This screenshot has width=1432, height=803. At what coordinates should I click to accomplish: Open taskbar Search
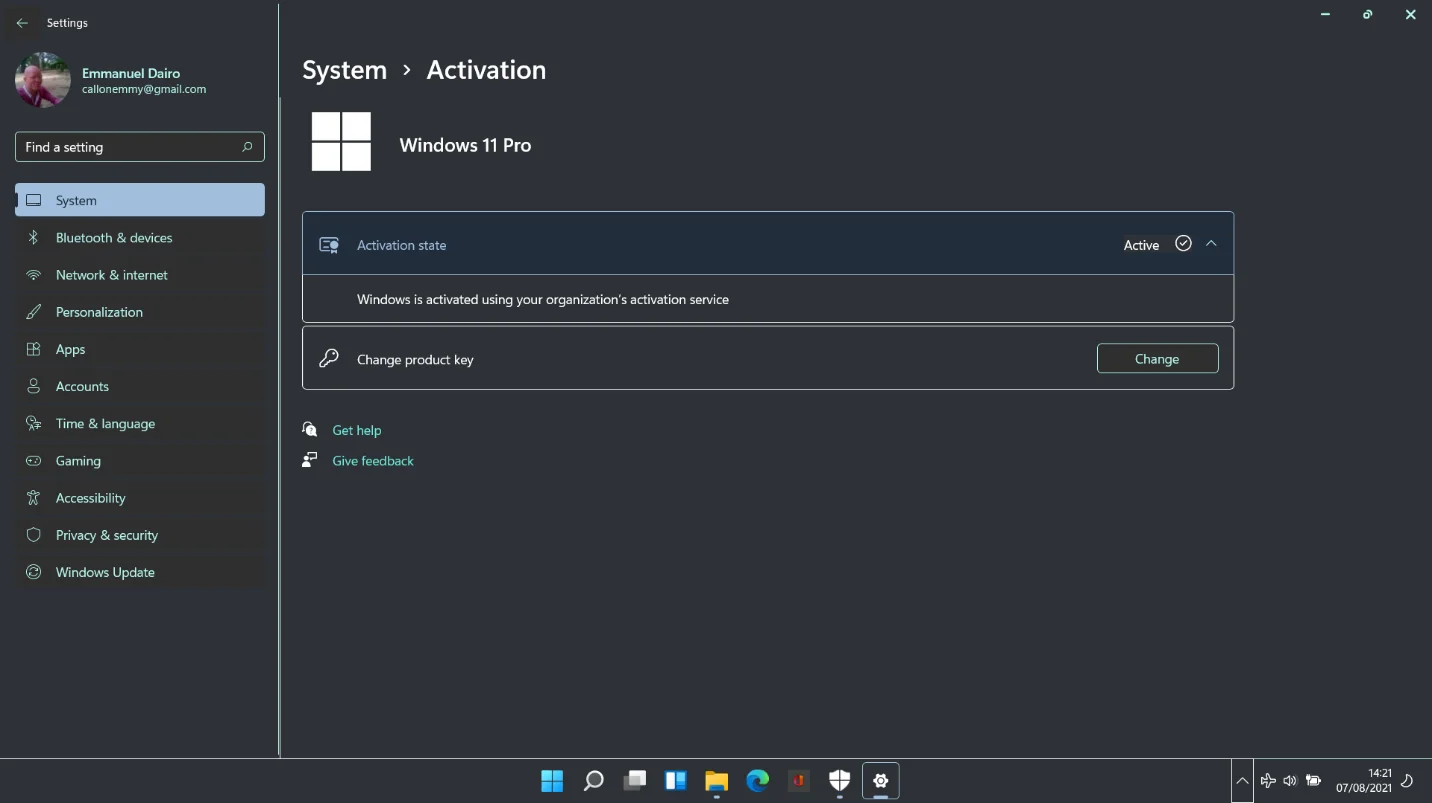[593, 781]
